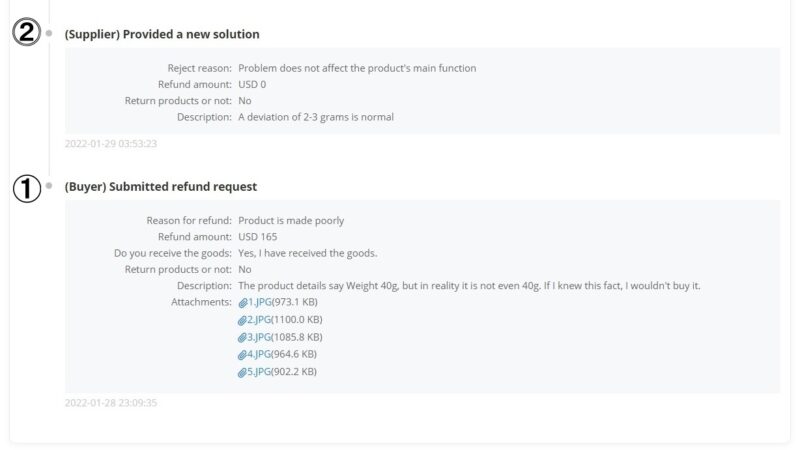Click the timestamp 2022-01-29 03:53:23
This screenshot has width=800, height=450.
coord(111,144)
